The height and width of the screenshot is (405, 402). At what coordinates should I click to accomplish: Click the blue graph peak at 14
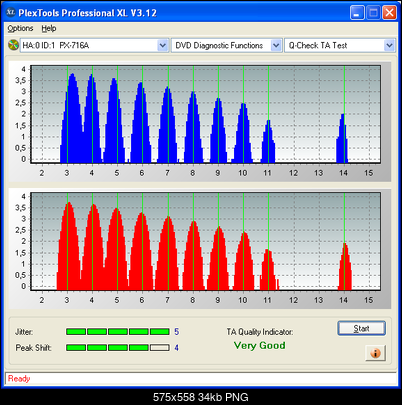(x=342, y=138)
